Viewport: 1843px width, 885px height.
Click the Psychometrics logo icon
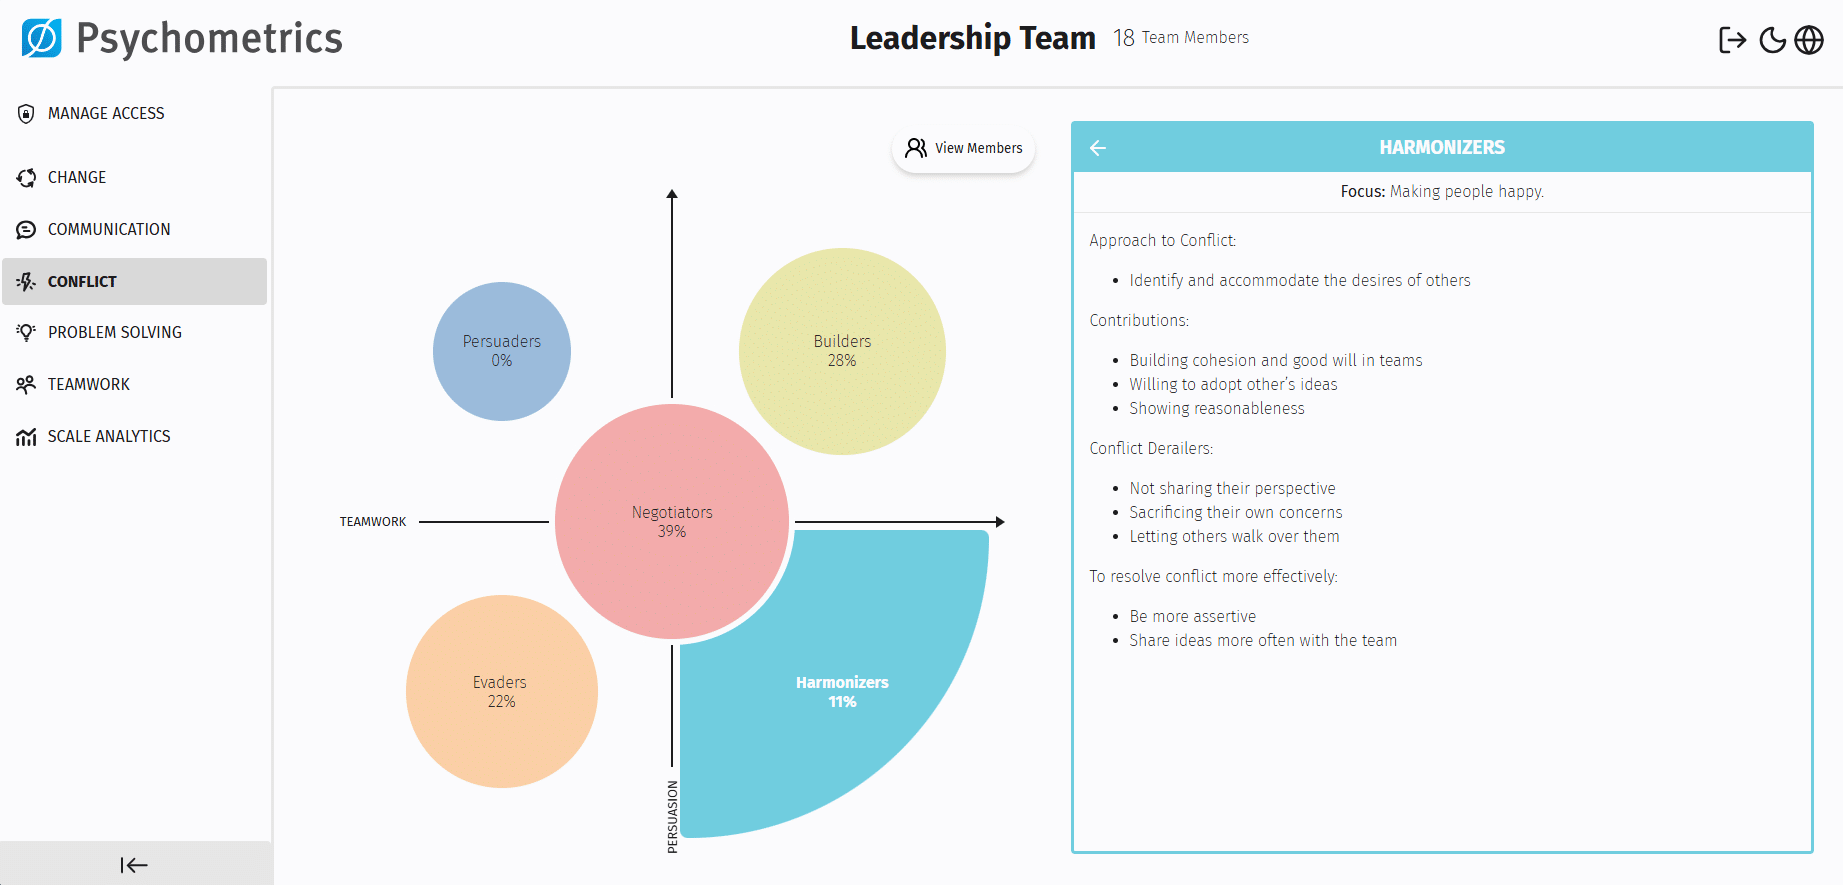click(42, 38)
